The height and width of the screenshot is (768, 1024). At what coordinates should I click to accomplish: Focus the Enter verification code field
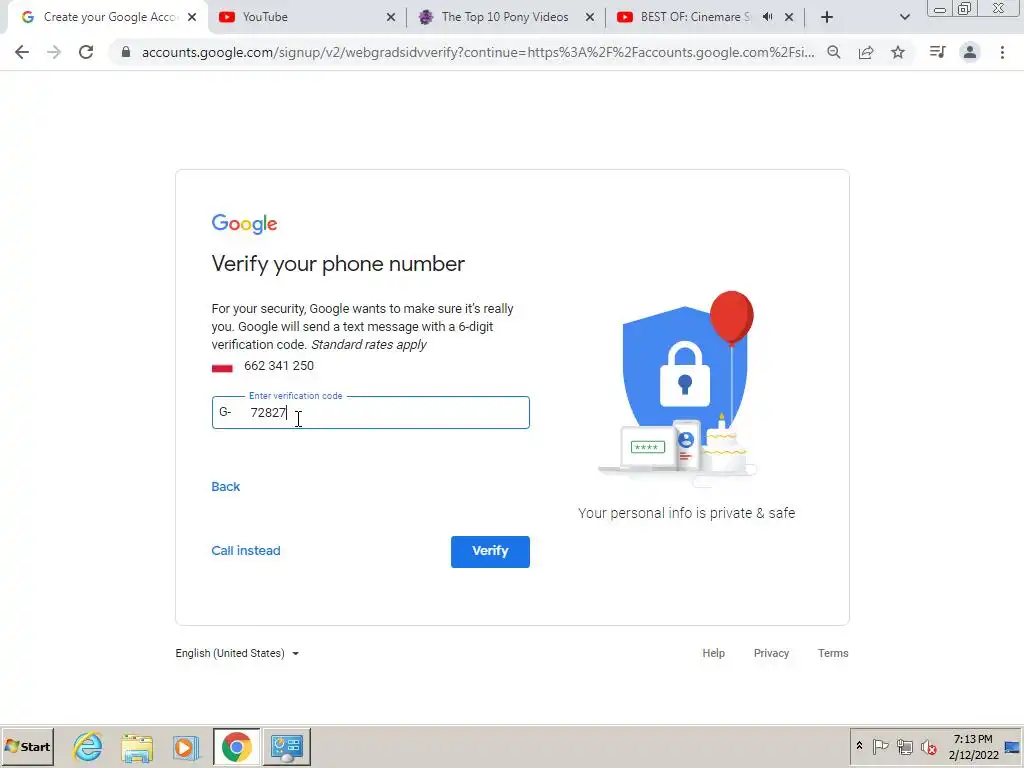click(370, 412)
